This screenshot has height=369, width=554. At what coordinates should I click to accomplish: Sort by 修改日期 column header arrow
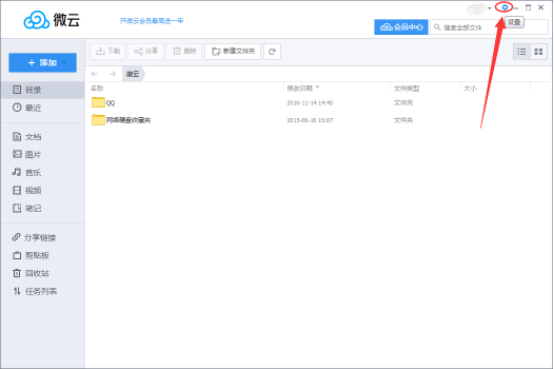click(317, 87)
